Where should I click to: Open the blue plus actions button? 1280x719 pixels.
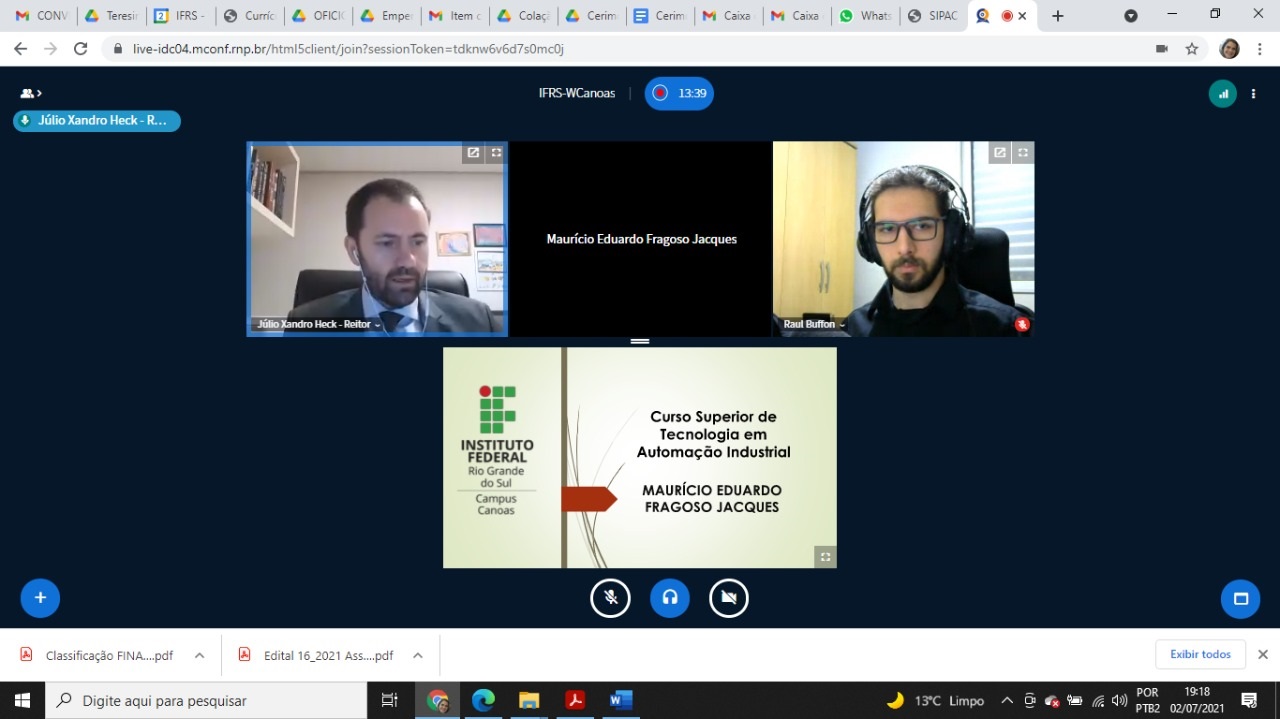40,598
